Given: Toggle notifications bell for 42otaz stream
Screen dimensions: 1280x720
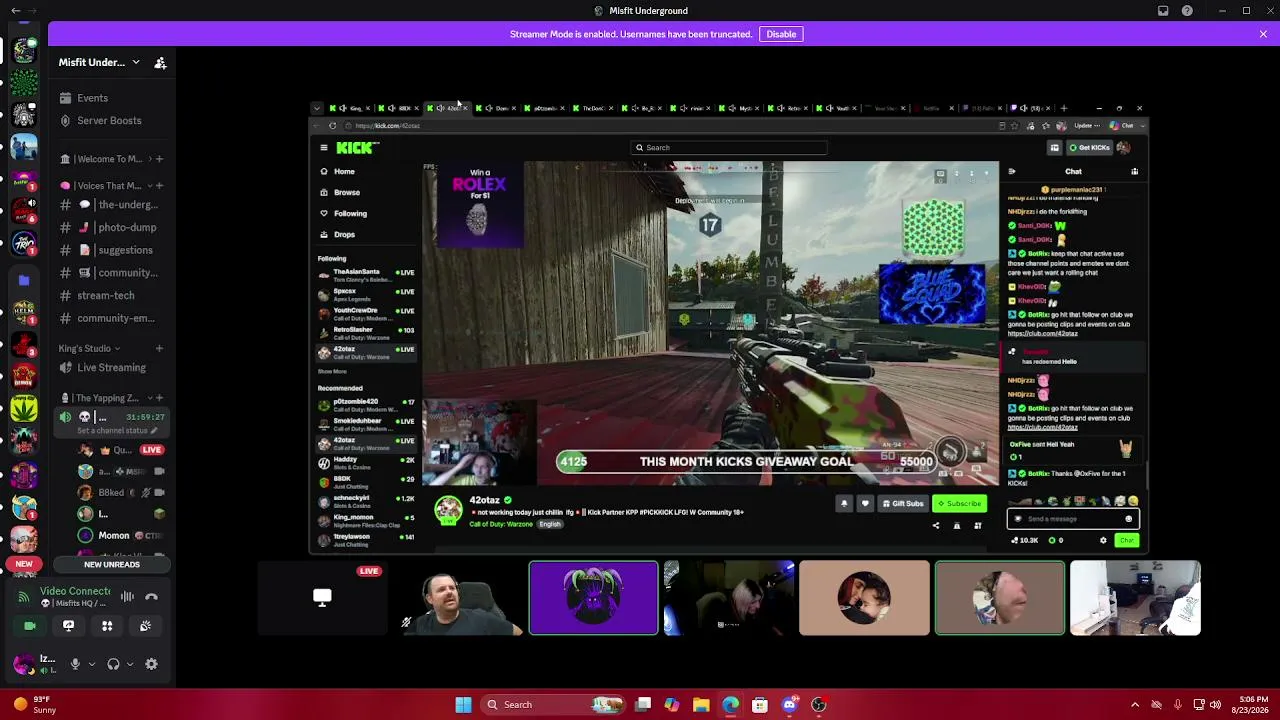Looking at the screenshot, I should pyautogui.click(x=844, y=504).
